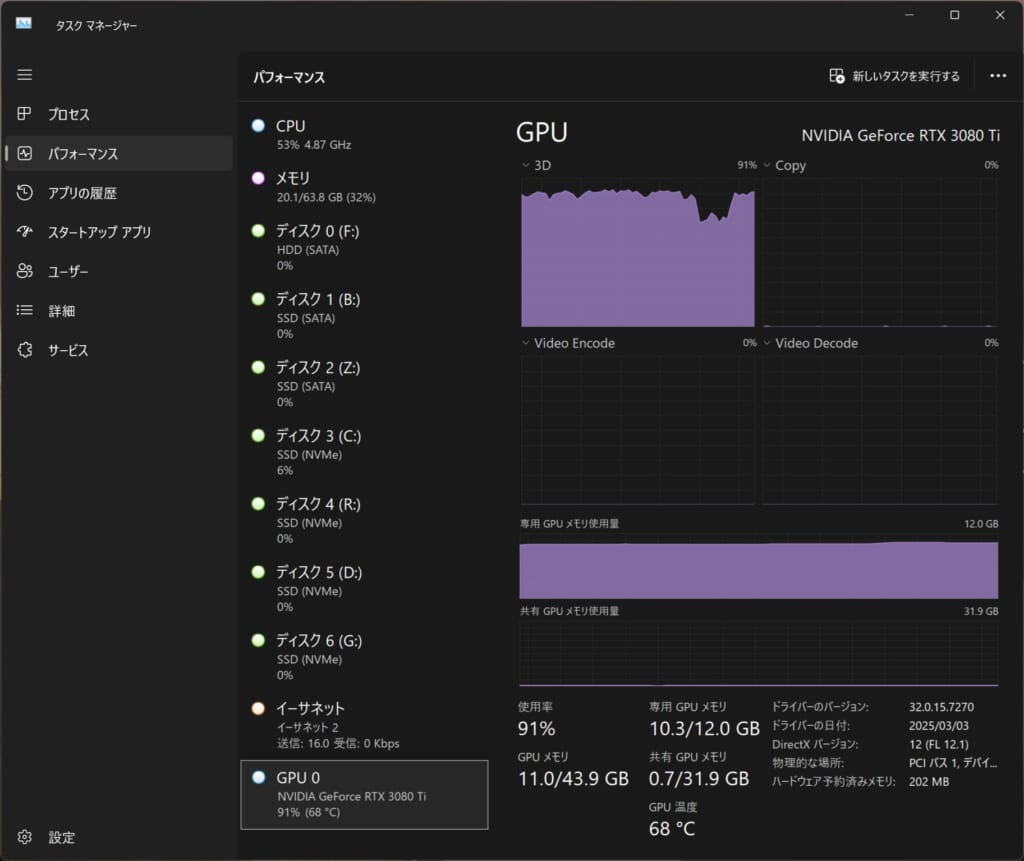Change the Video Encode graph dropdown
Image resolution: width=1024 pixels, height=861 pixels.
point(526,343)
